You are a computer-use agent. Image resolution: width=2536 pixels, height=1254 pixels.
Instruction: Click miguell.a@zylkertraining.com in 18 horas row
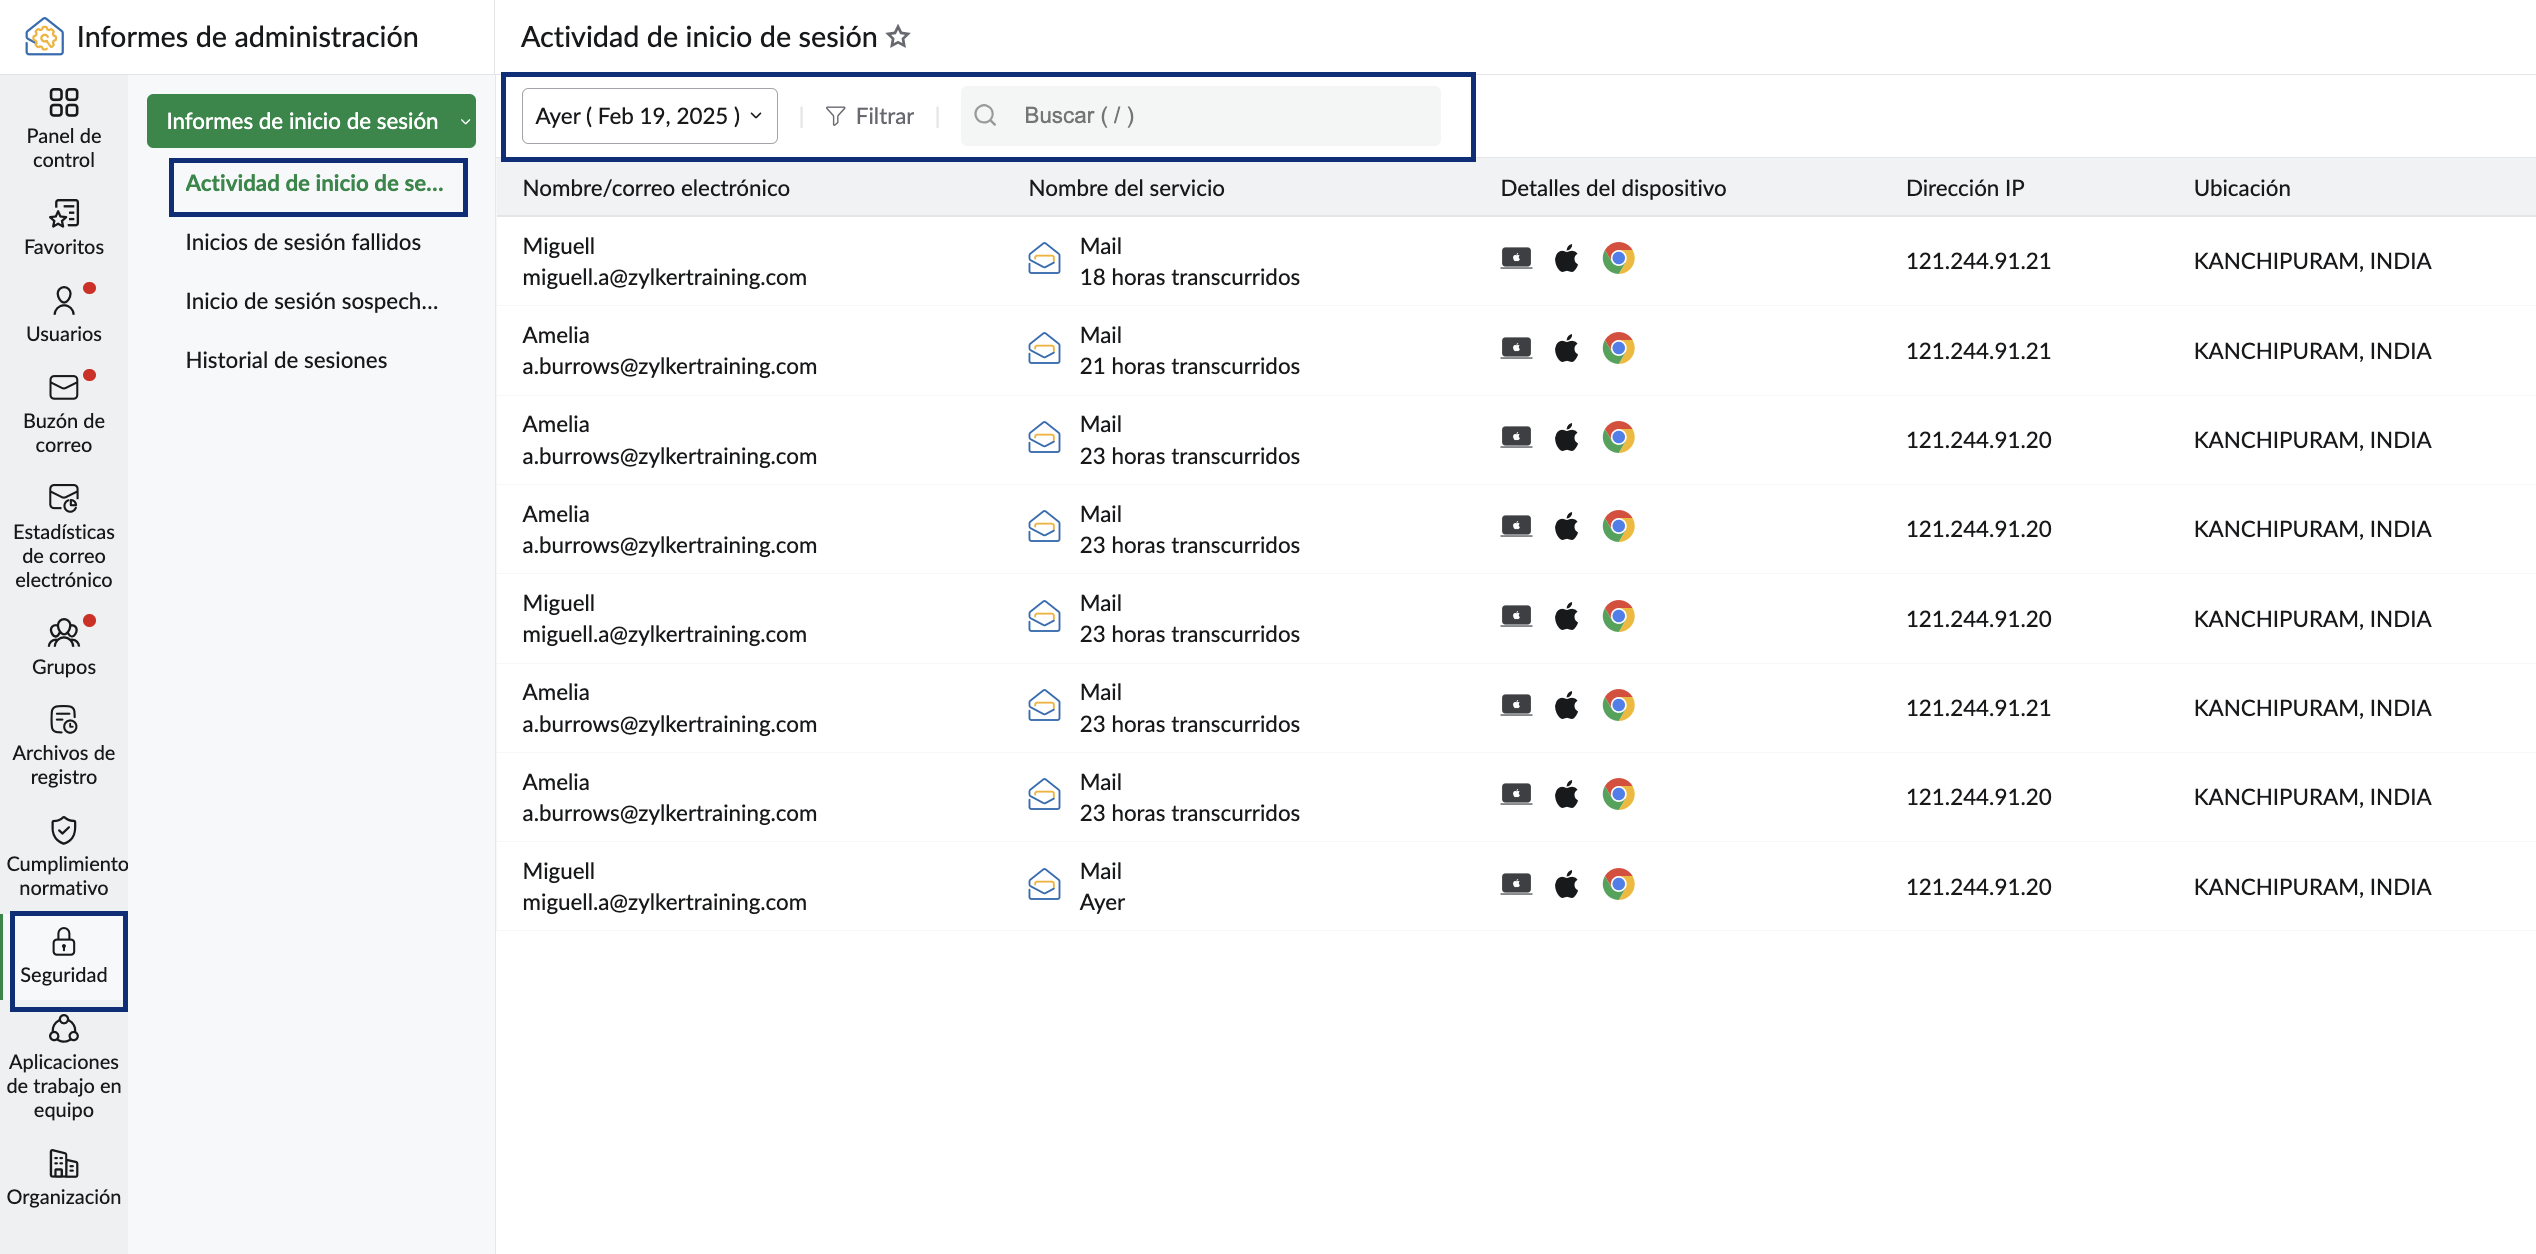[664, 277]
